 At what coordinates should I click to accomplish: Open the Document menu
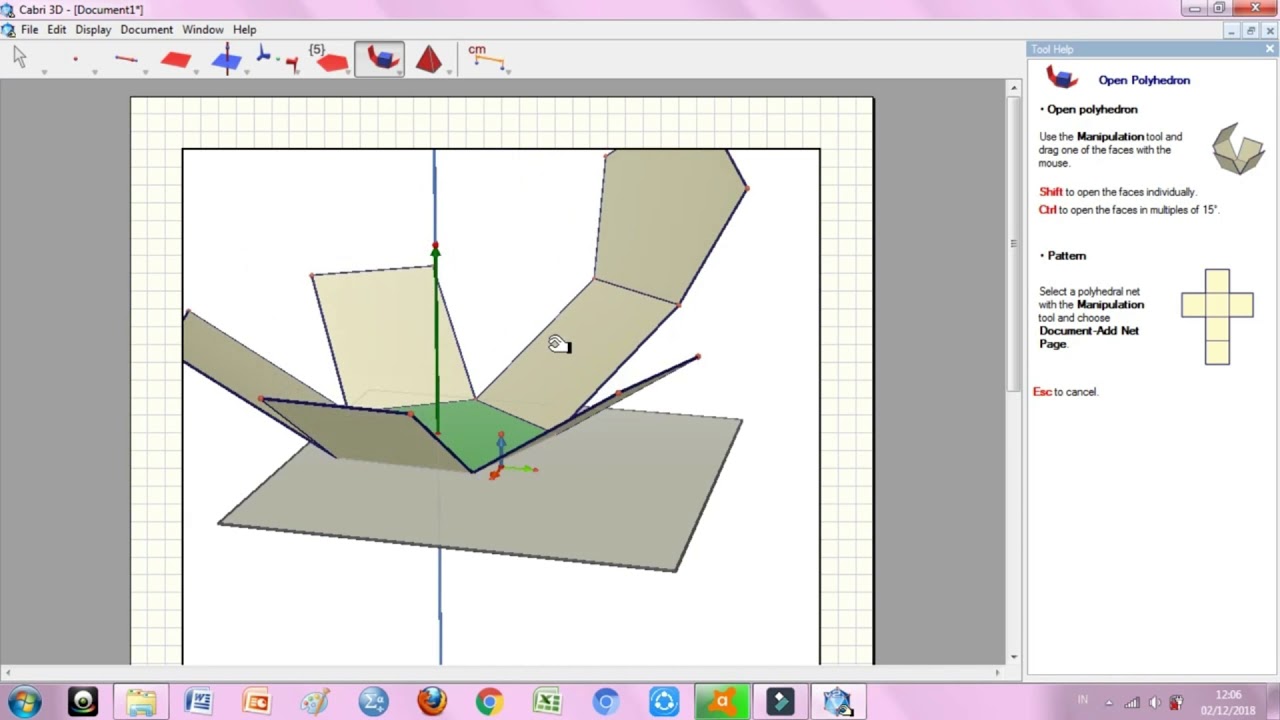pos(146,30)
